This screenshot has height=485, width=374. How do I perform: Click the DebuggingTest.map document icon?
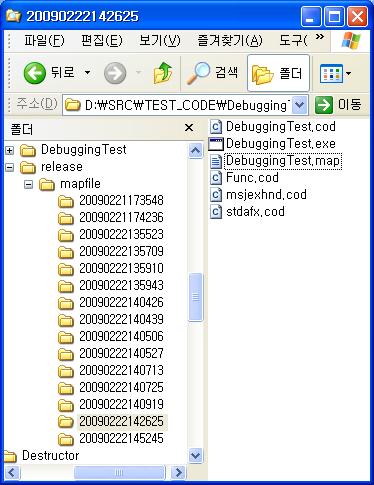point(216,161)
